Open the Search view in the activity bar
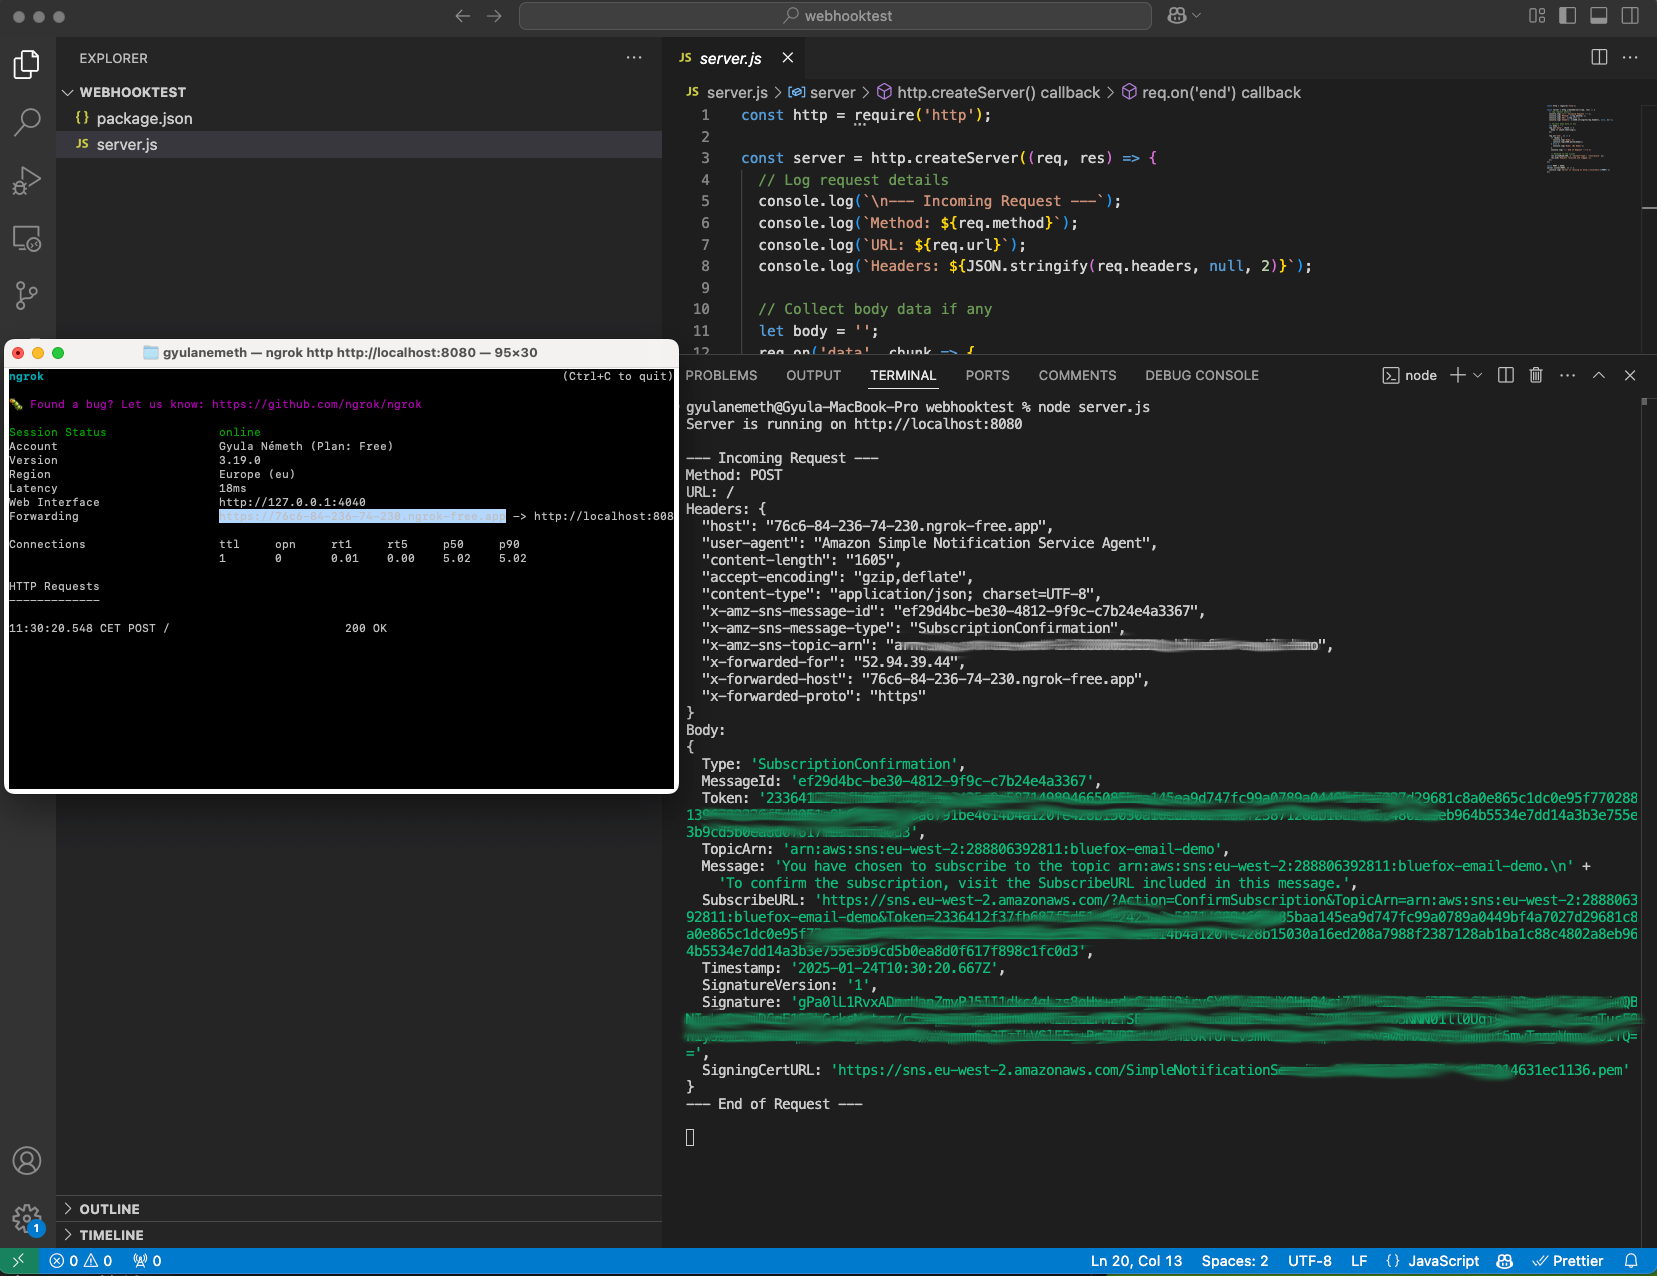The height and width of the screenshot is (1276, 1657). click(27, 122)
